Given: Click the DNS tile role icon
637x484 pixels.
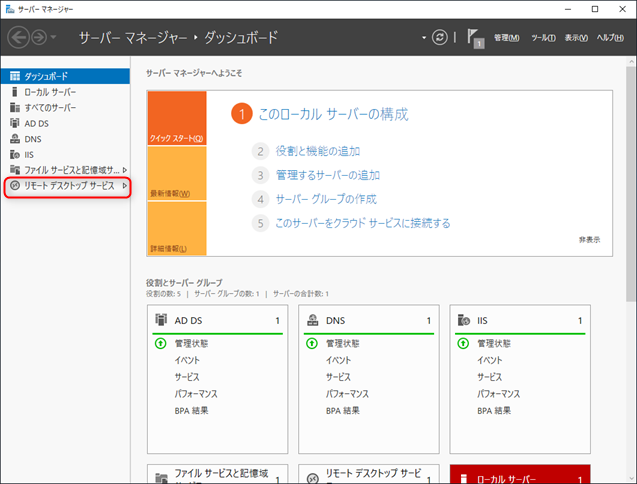Looking at the screenshot, I should (312, 320).
